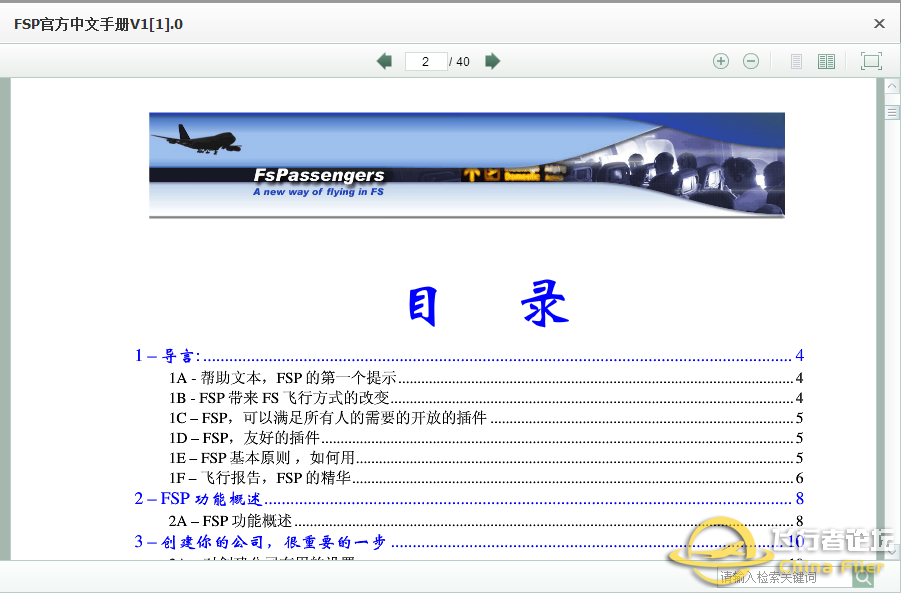Zoom out of the PDF page
Viewport: 901px width, 593px height.
pyautogui.click(x=751, y=61)
